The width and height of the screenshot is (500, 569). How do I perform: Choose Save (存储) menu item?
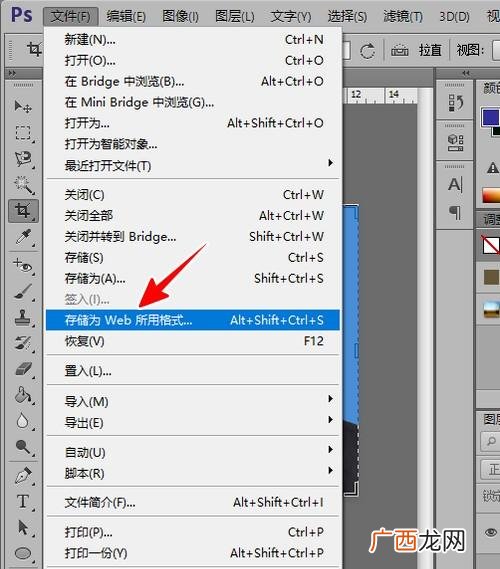tap(193, 258)
